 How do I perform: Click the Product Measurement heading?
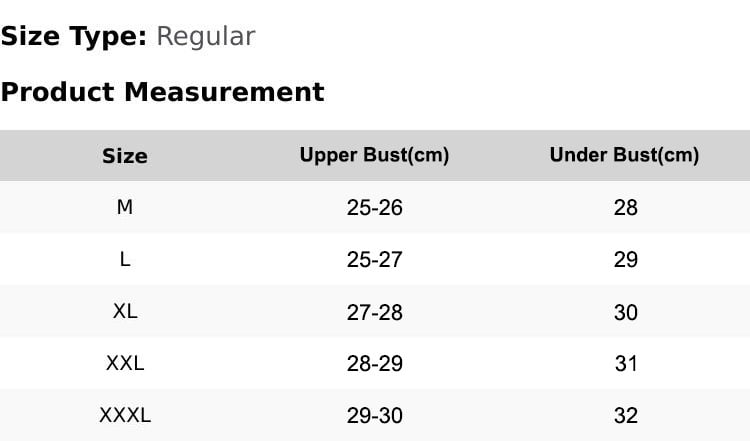(163, 92)
